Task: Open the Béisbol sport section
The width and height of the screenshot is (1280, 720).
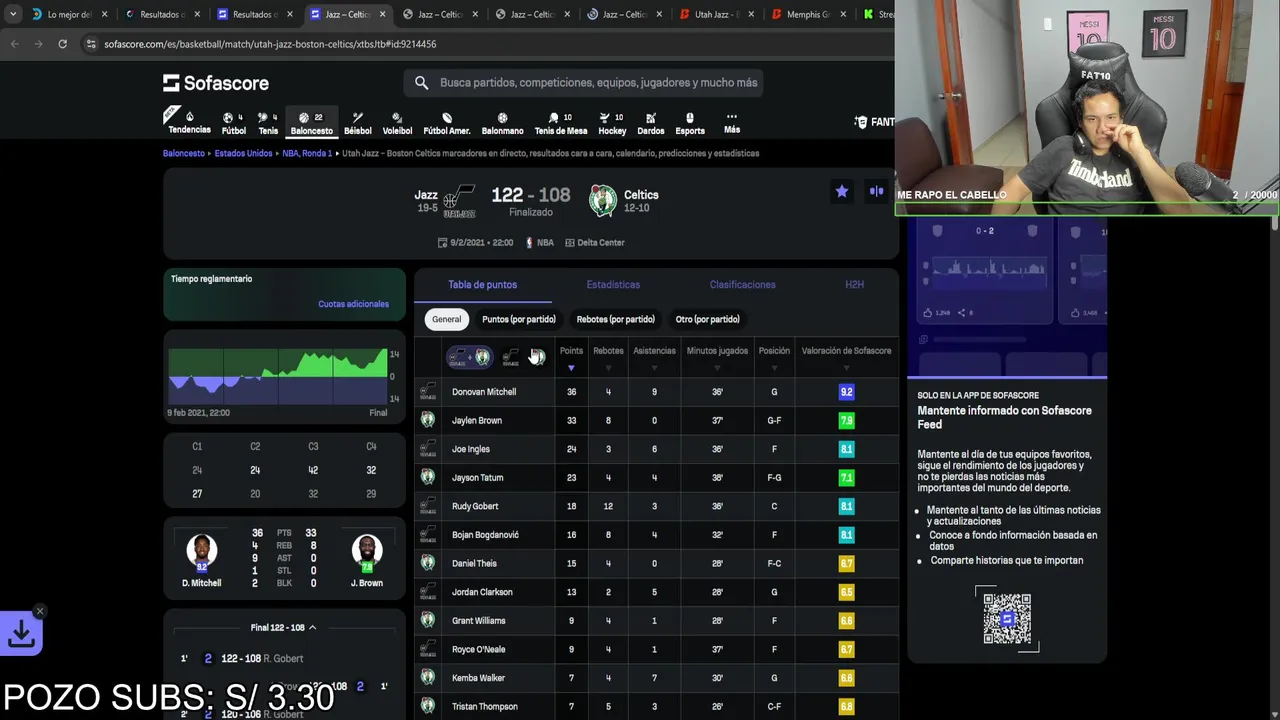Action: [x=357, y=123]
